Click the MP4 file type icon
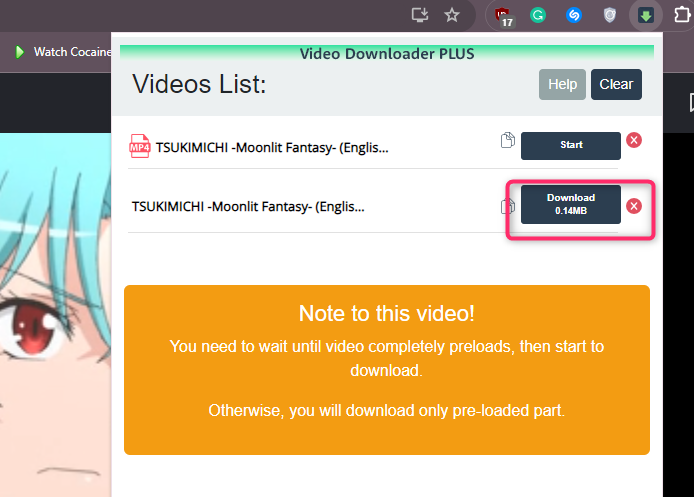 click(139, 146)
